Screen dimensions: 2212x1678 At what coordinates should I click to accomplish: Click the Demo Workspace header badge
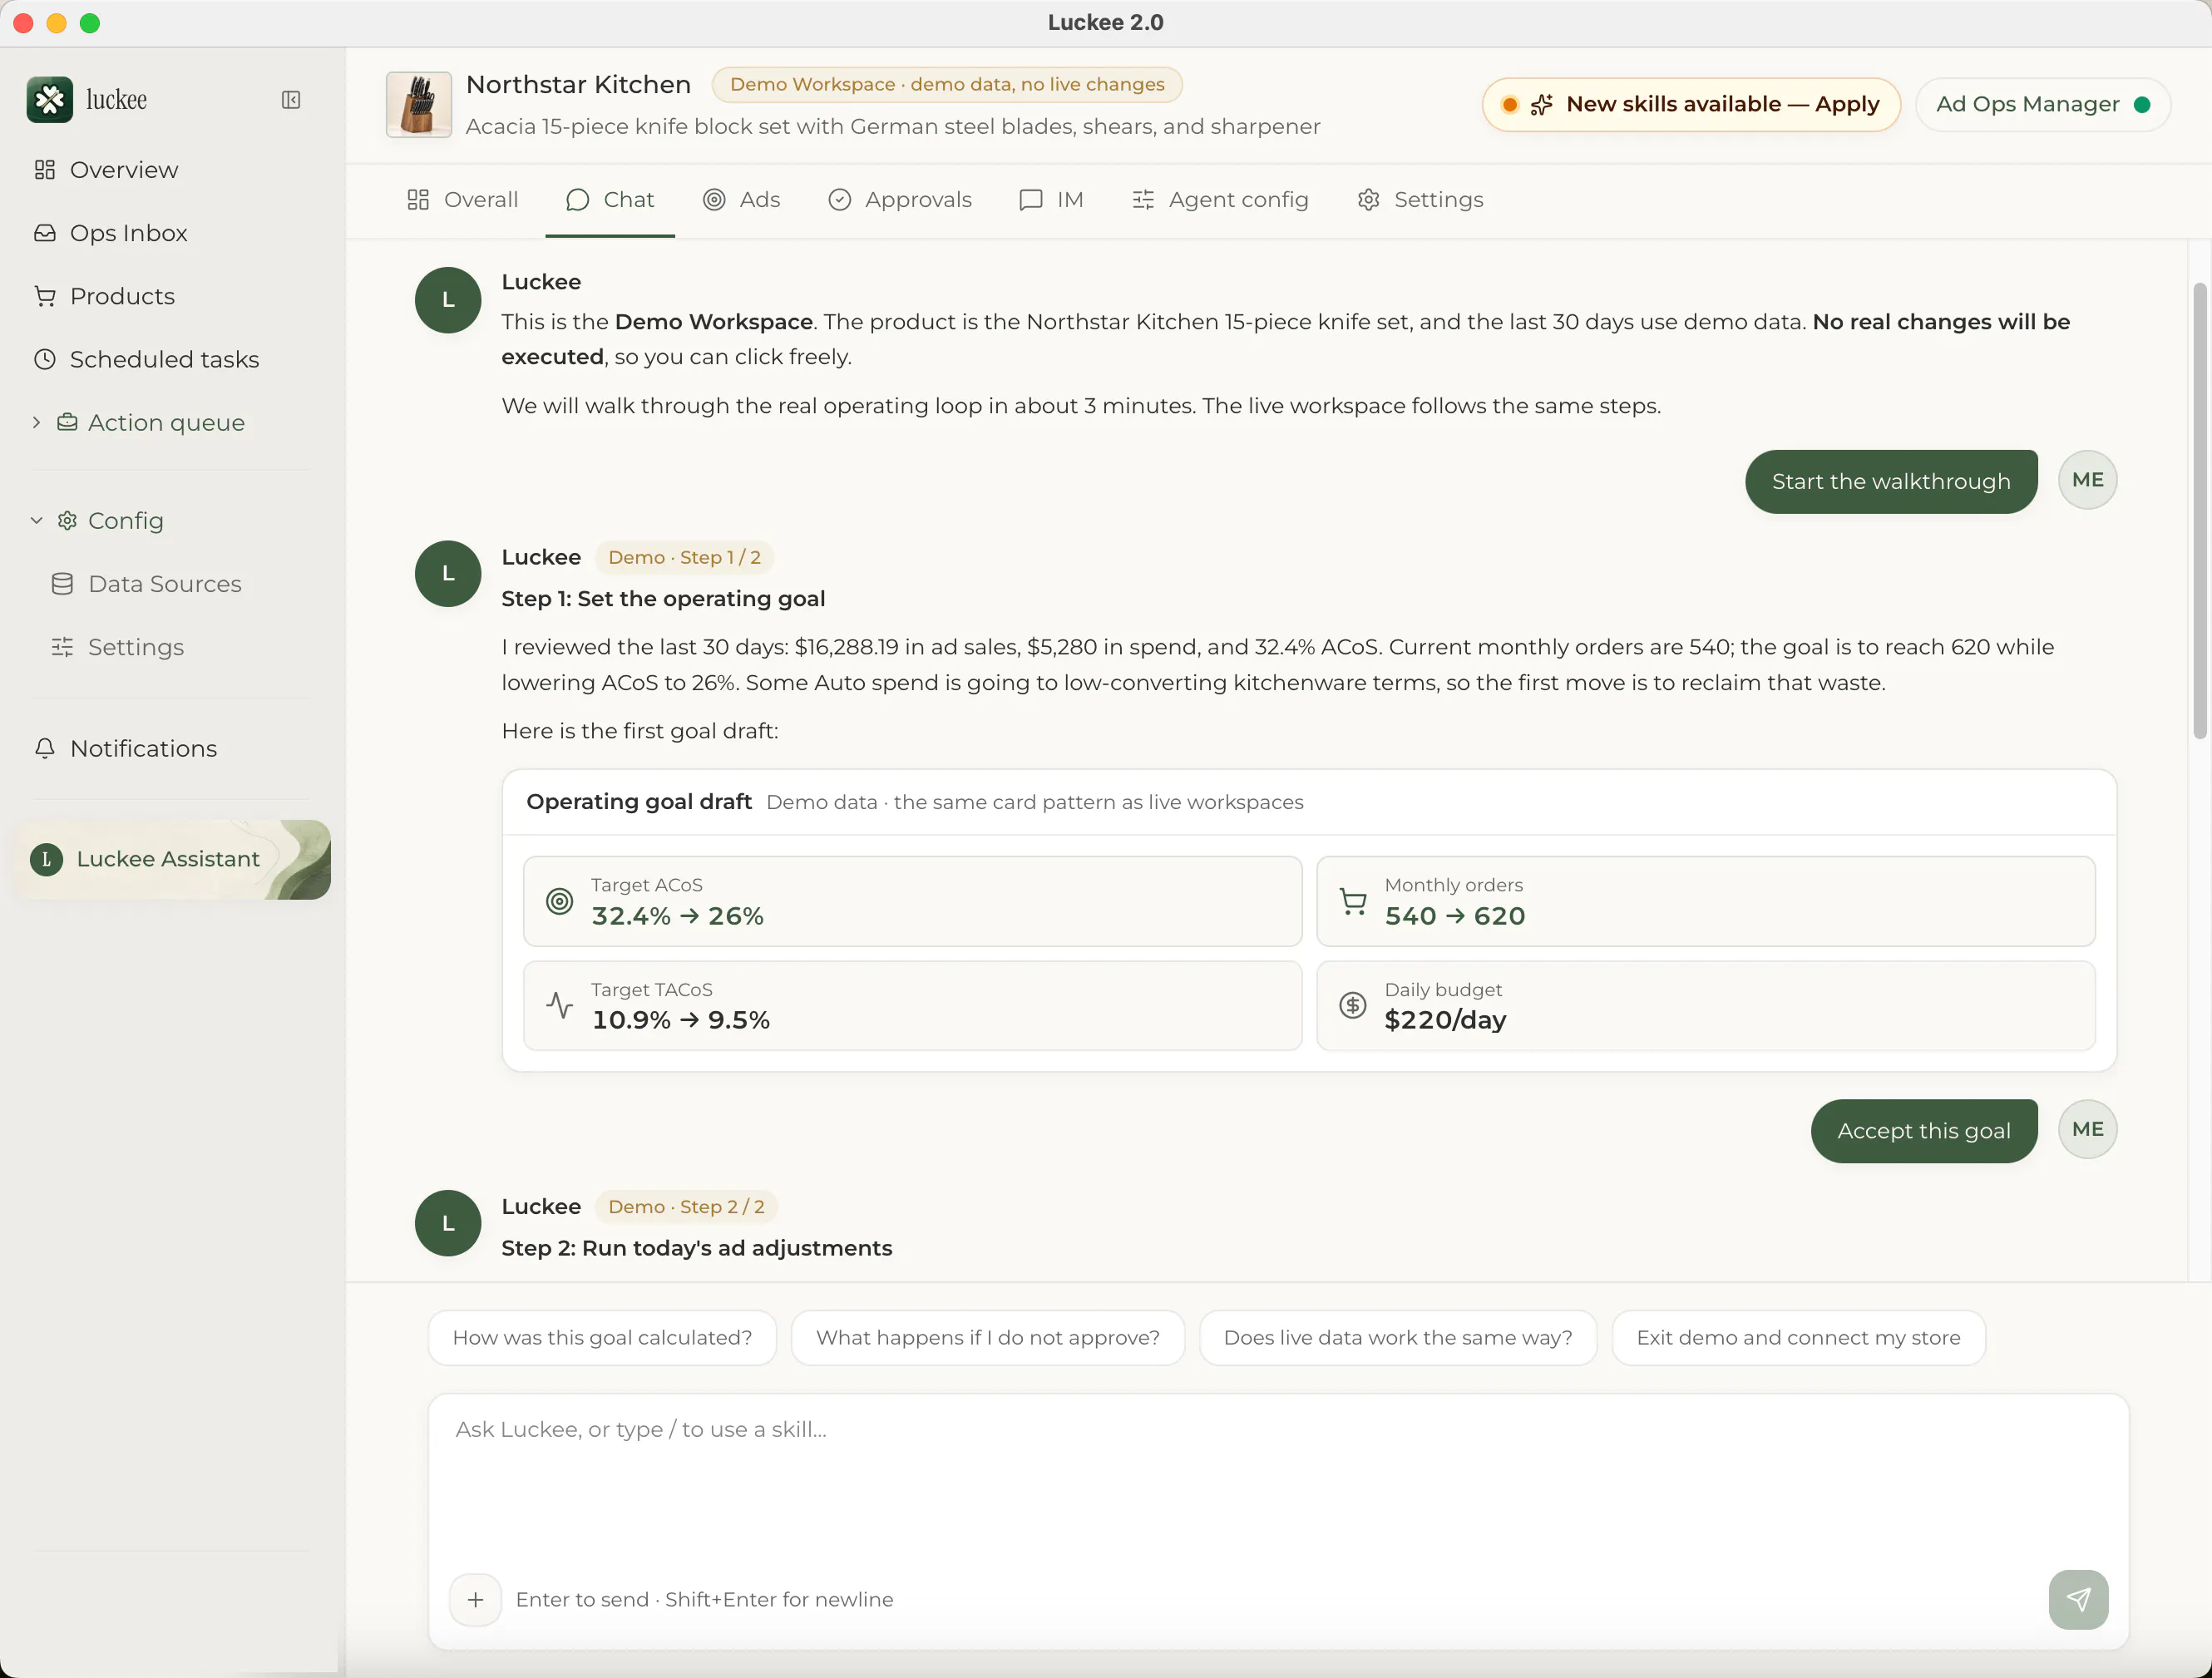pyautogui.click(x=947, y=84)
